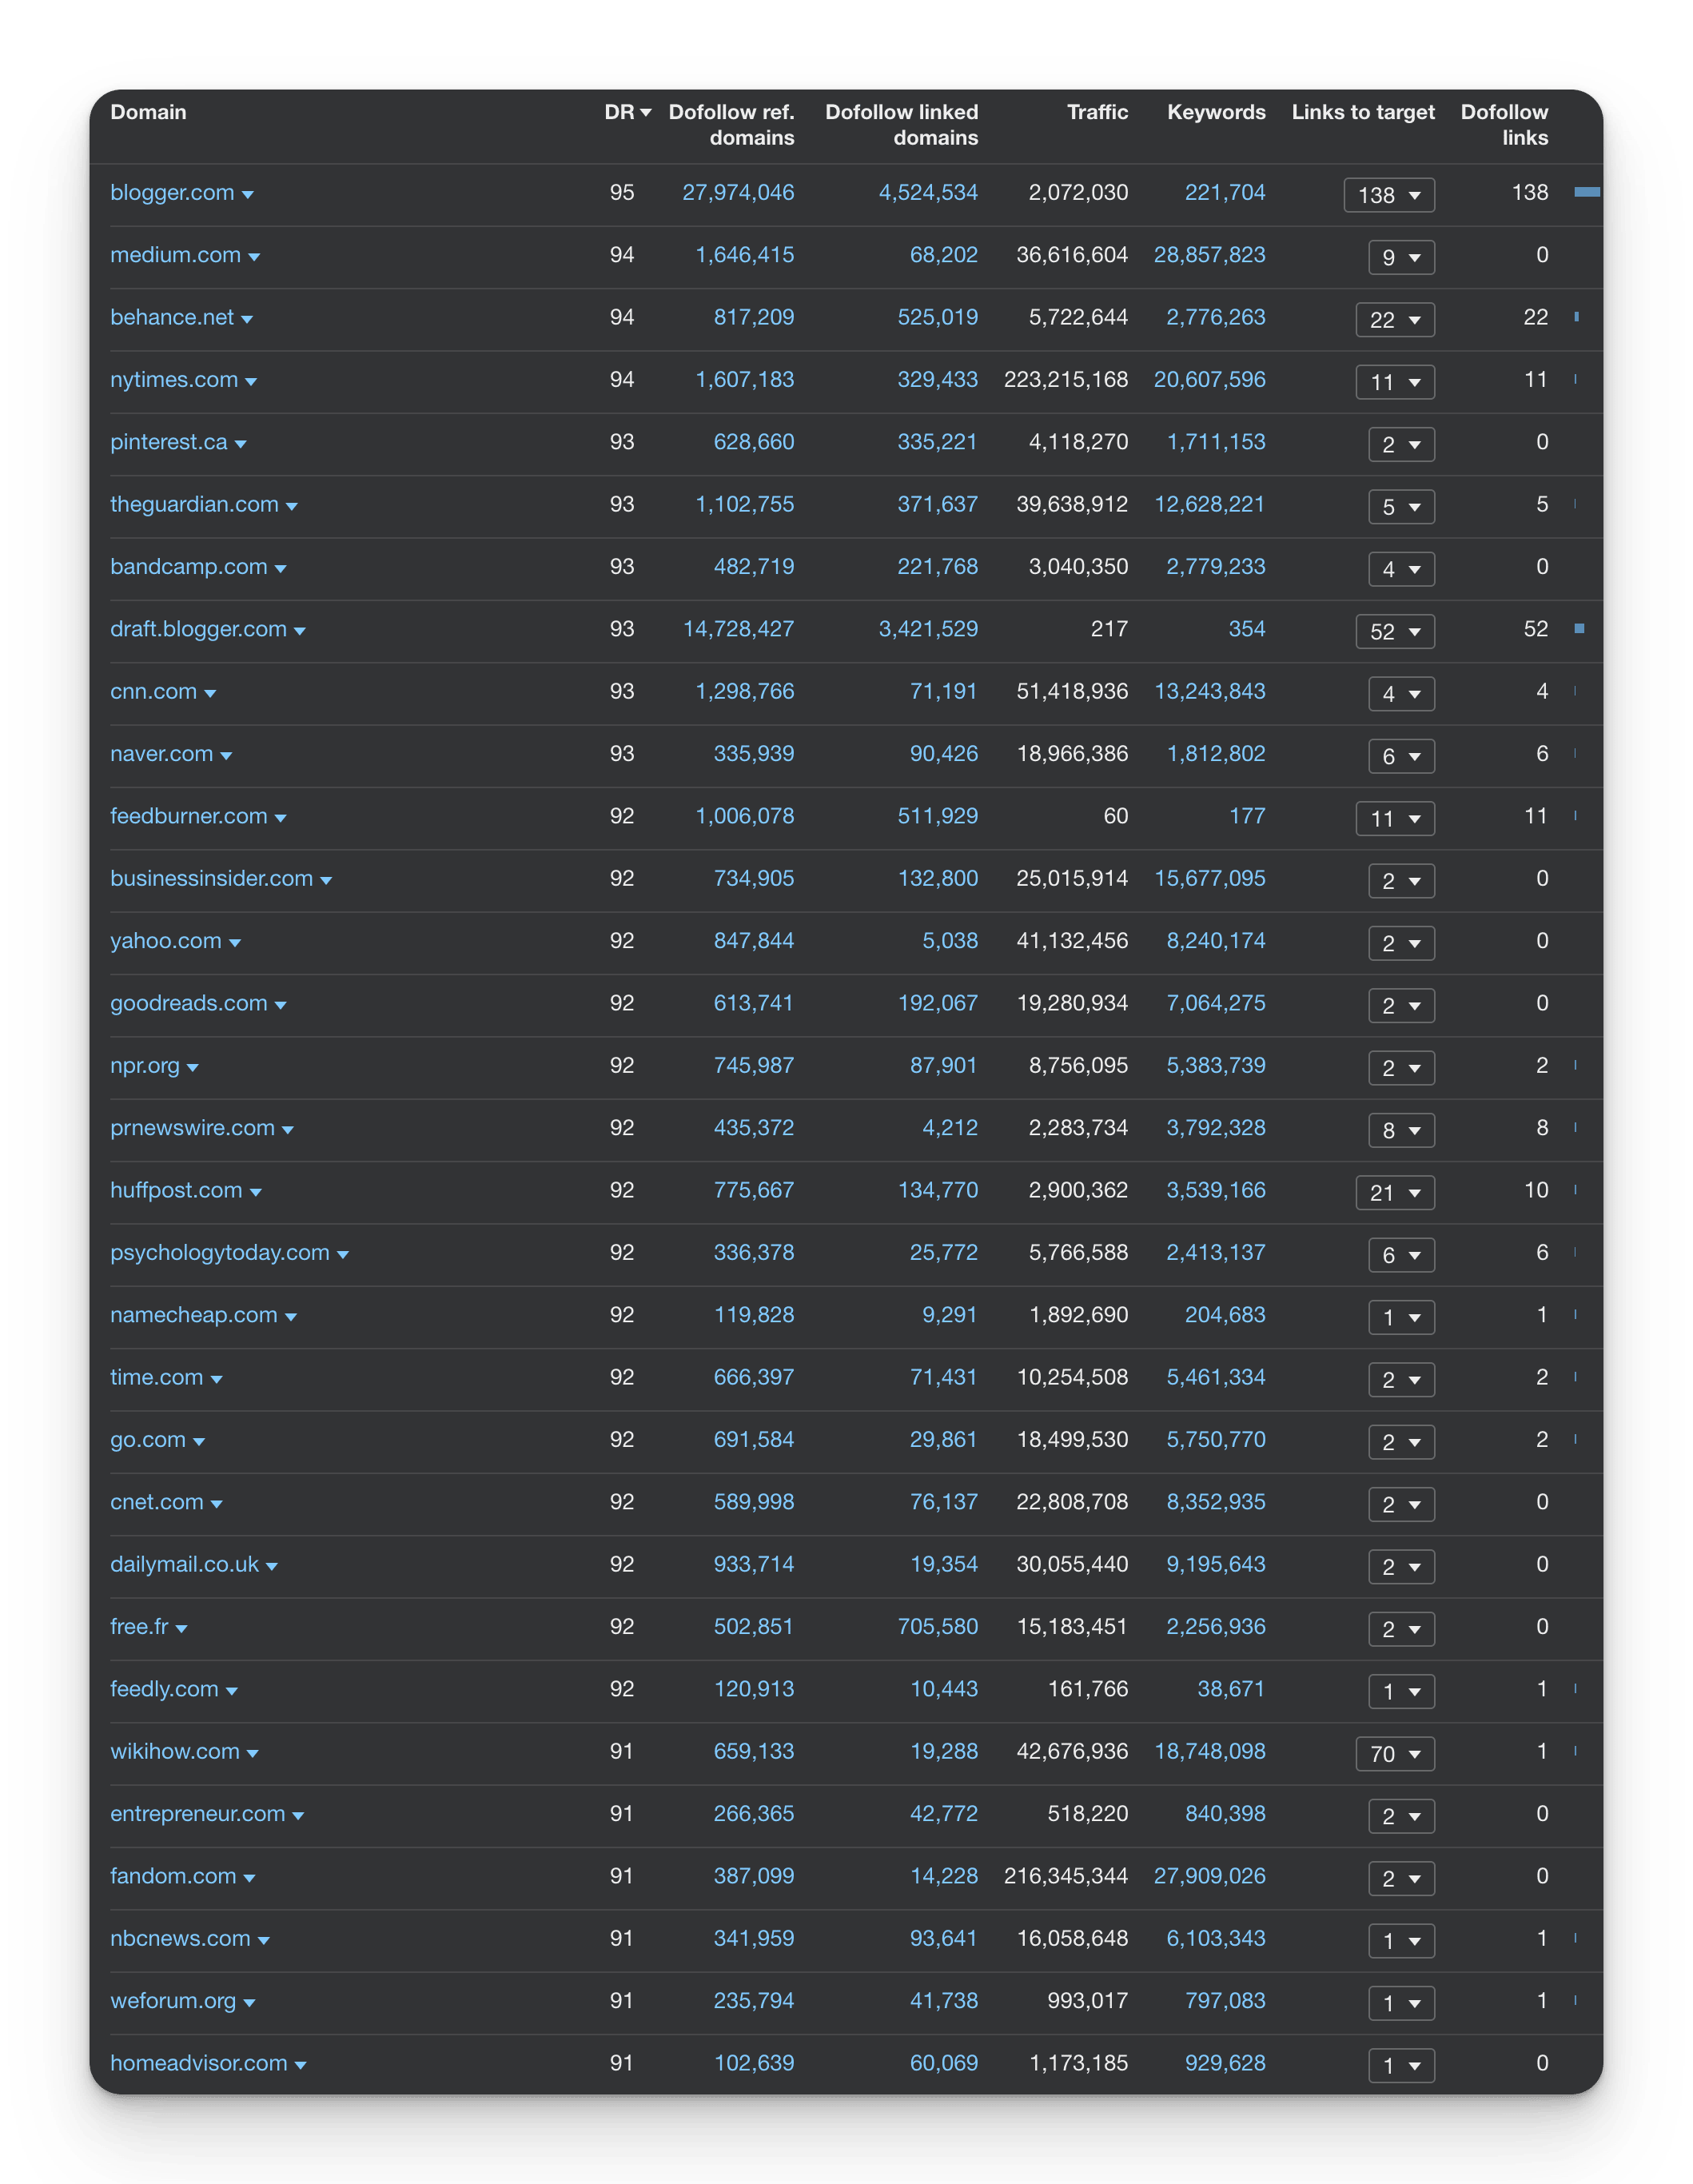
Task: Click nytimes.com keywords value 20,607,596
Action: [x=1210, y=379]
